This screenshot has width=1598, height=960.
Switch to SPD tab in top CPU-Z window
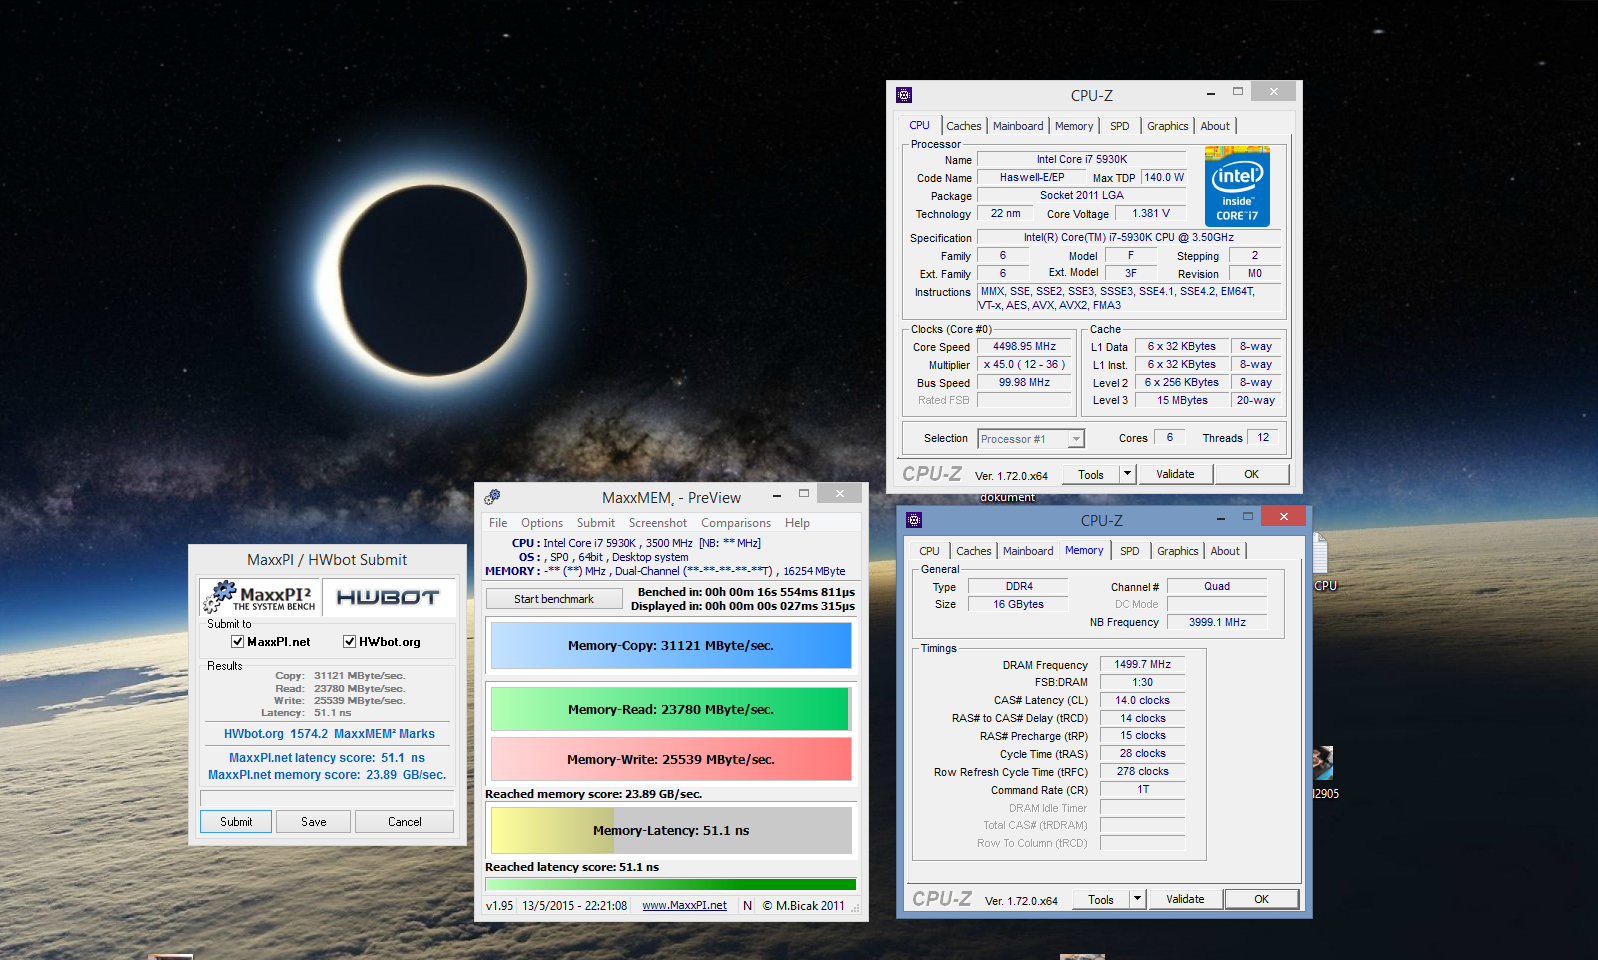pos(1120,126)
